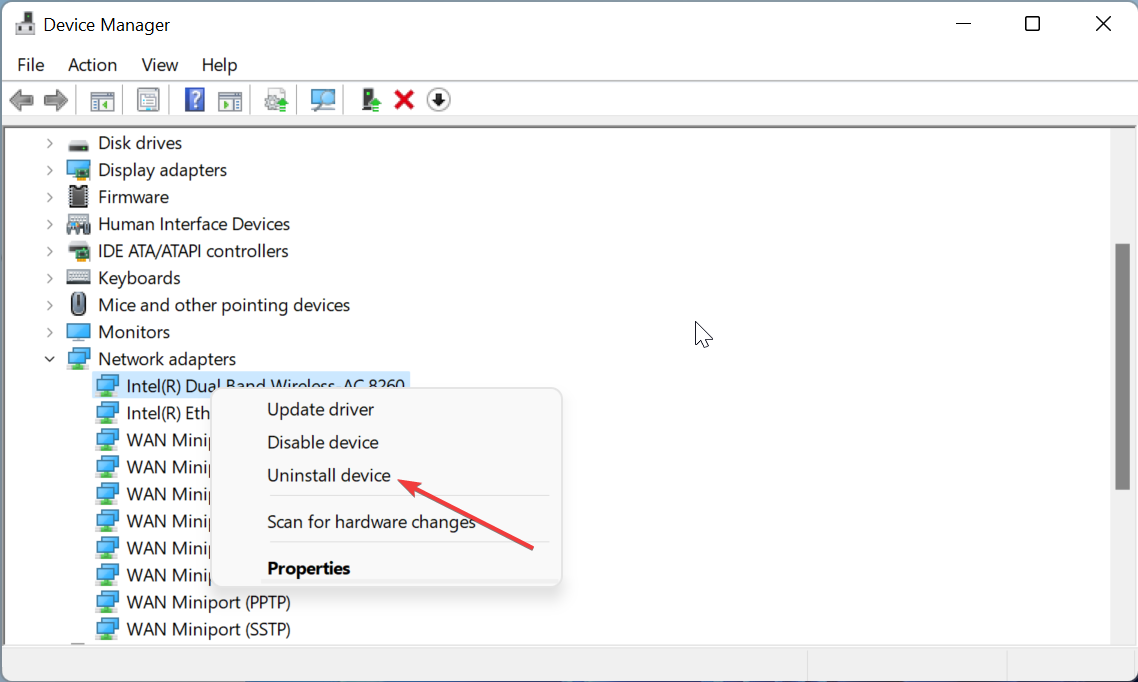1138x682 pixels.
Task: Click the red X Uninstall device icon
Action: pos(404,99)
